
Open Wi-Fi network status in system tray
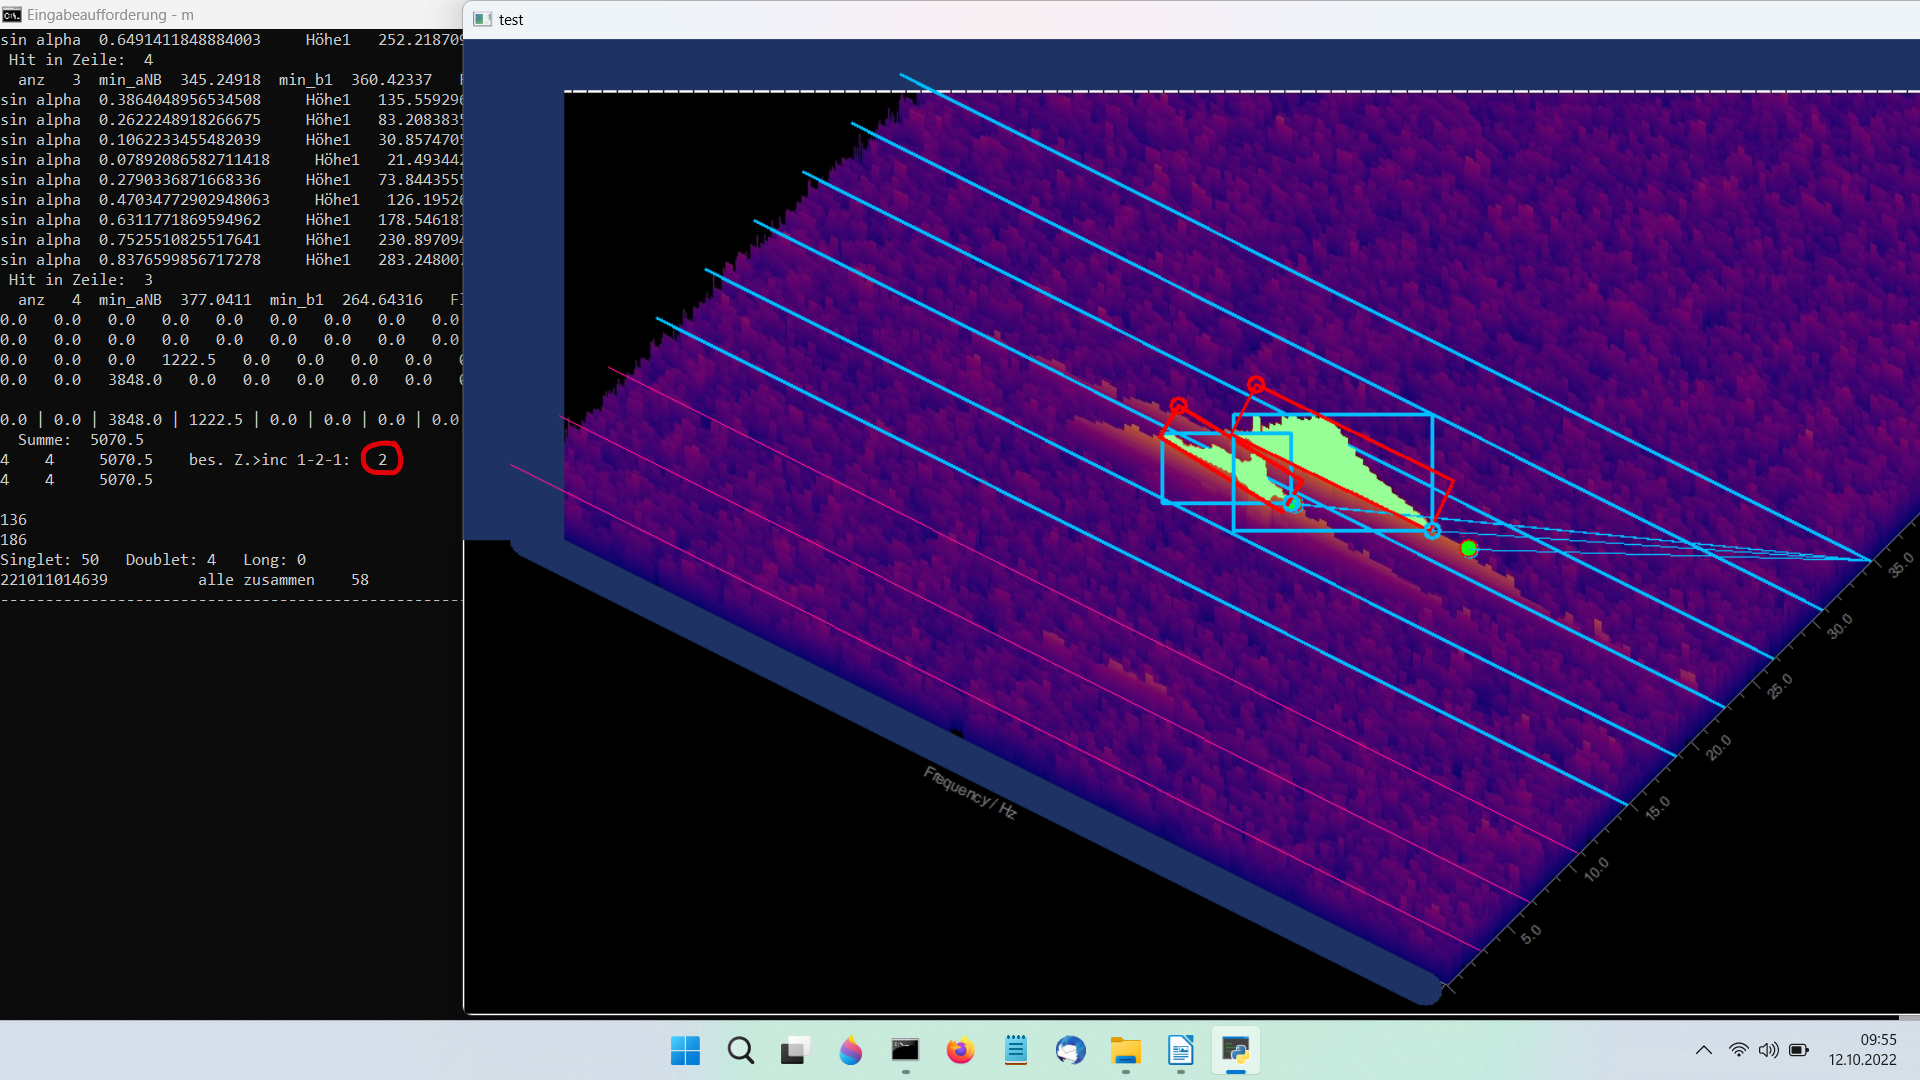tap(1739, 1050)
